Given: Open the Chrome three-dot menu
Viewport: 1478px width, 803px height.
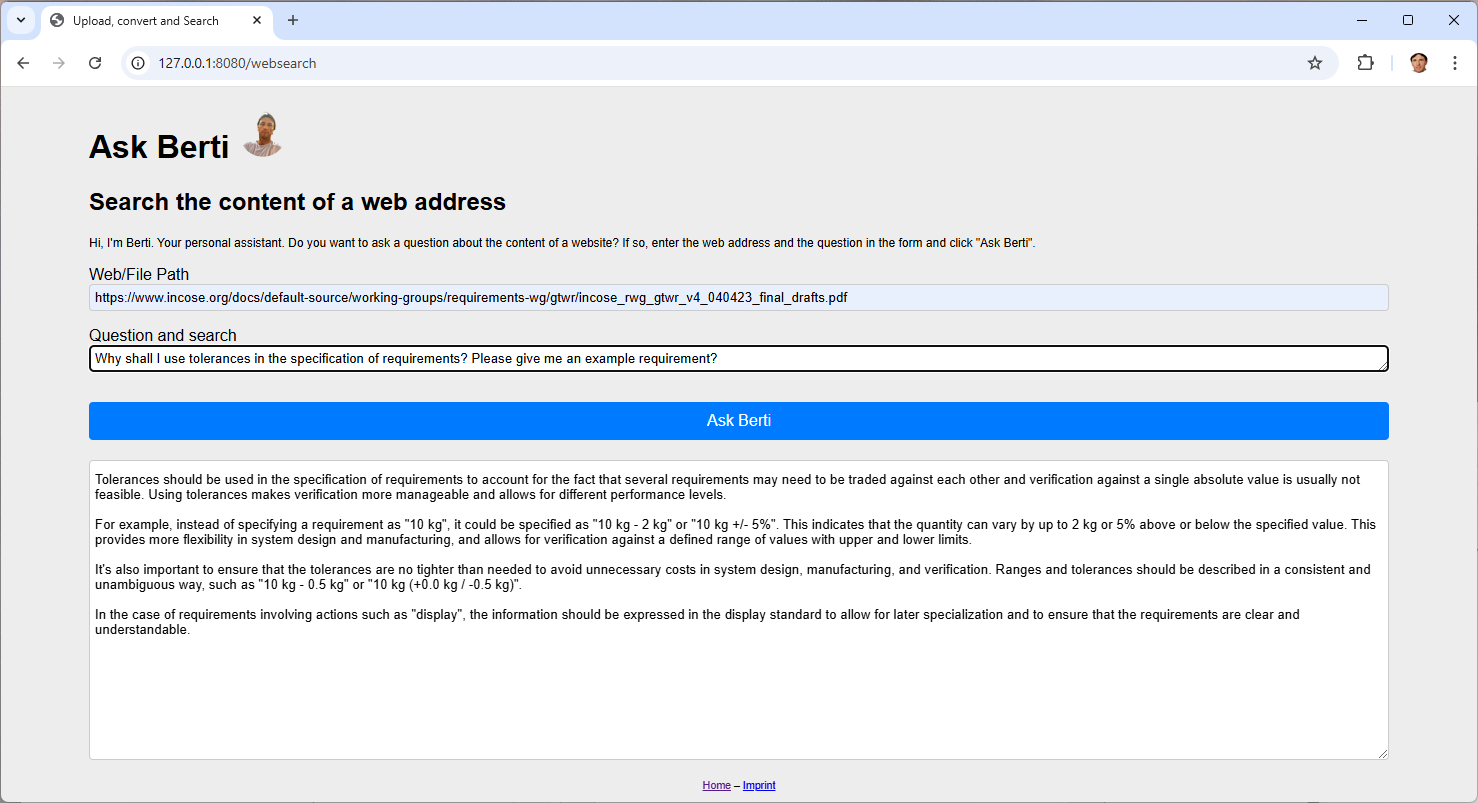Looking at the screenshot, I should pos(1455,62).
